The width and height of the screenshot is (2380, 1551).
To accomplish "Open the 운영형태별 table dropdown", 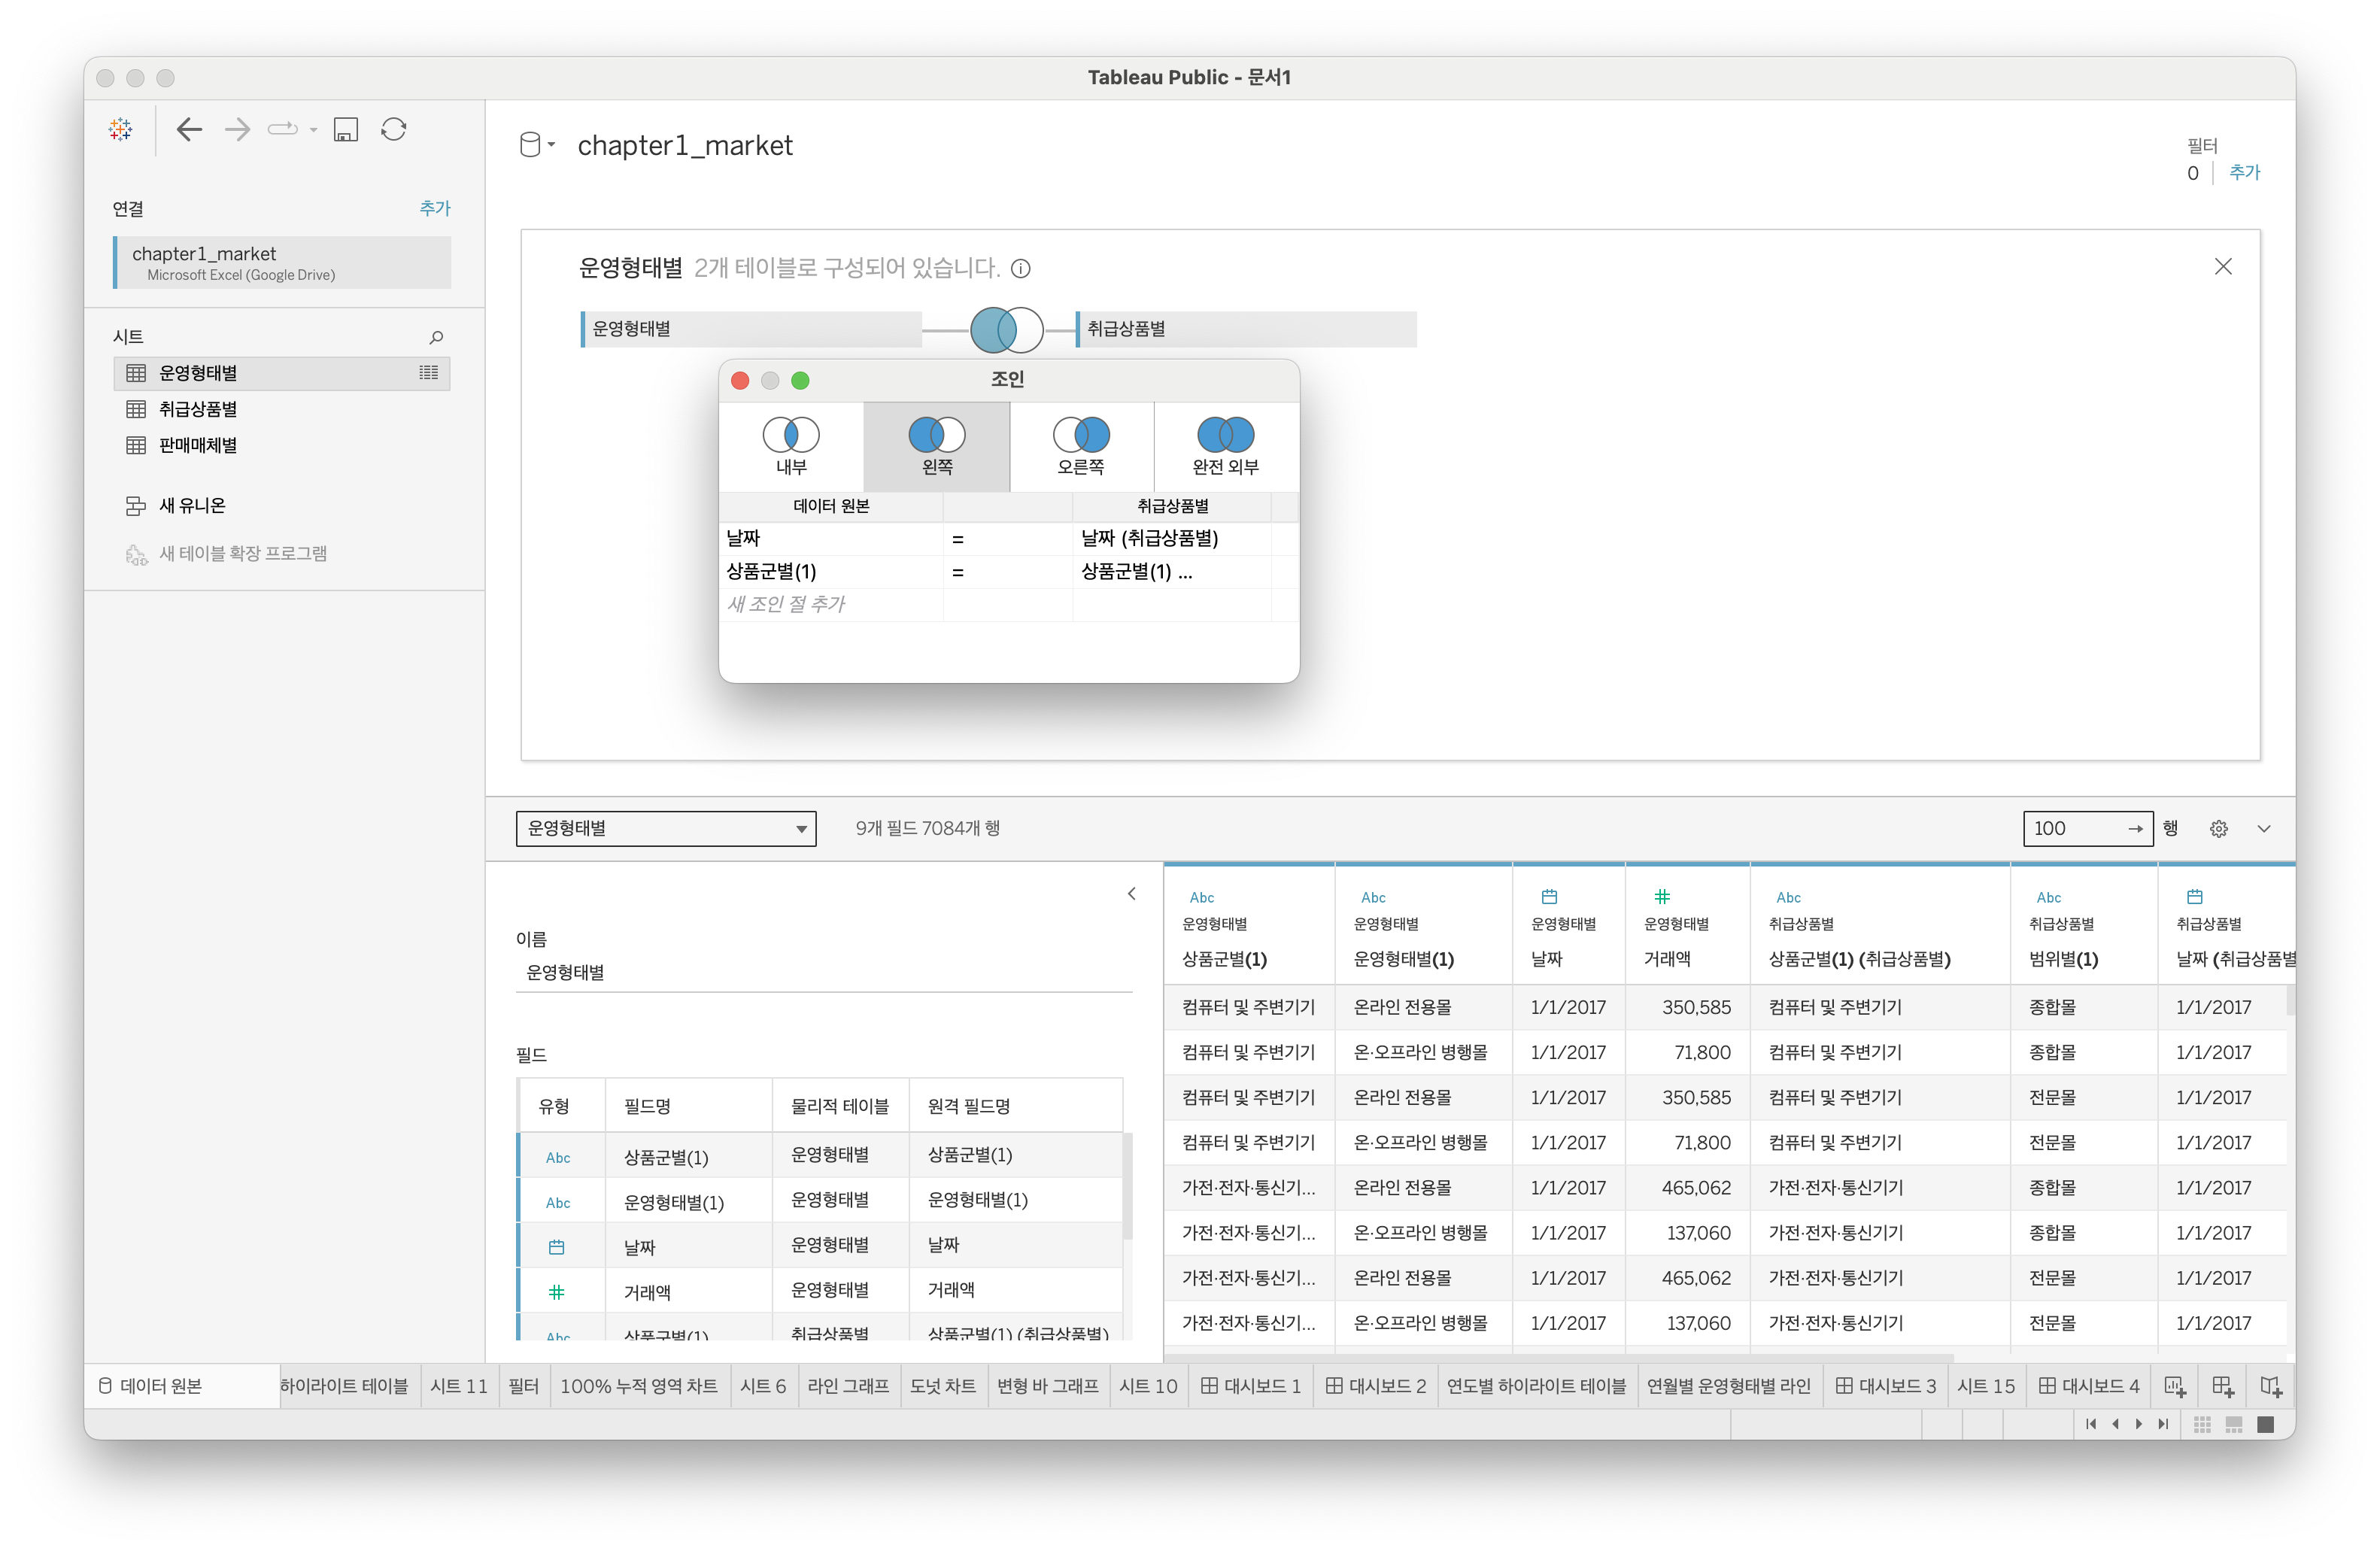I will 665,828.
